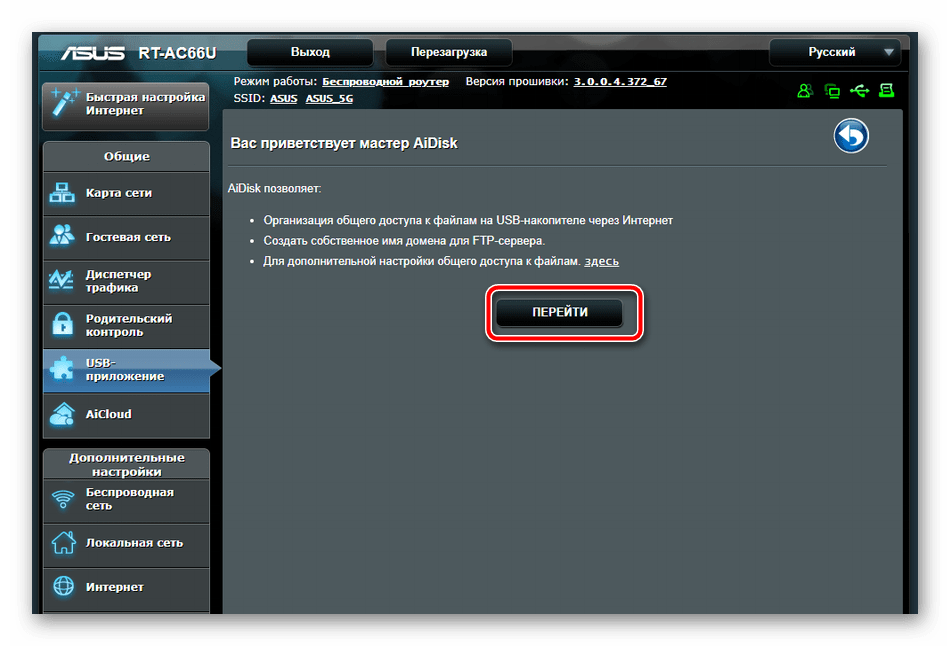Click the local network house icon

click(63, 542)
